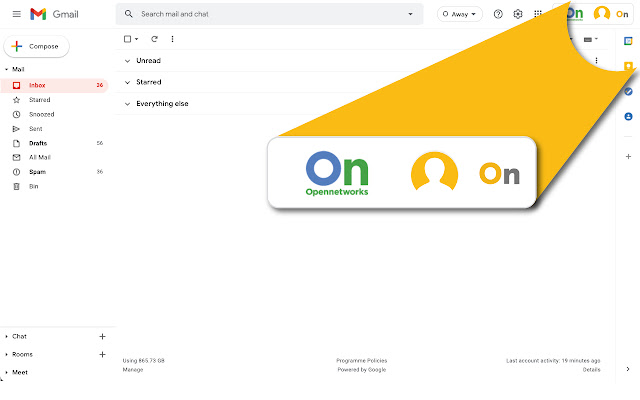Click the Manage storage link
Image resolution: width=640 pixels, height=400 pixels.
[133, 370]
